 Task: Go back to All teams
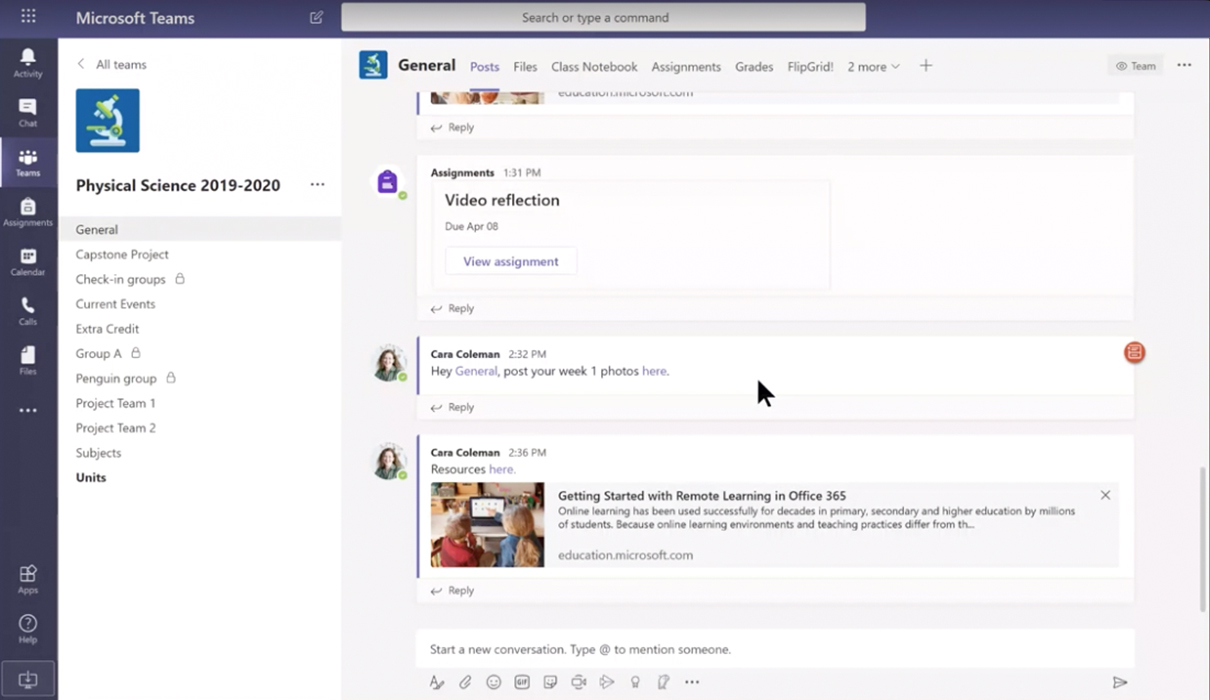click(x=112, y=65)
